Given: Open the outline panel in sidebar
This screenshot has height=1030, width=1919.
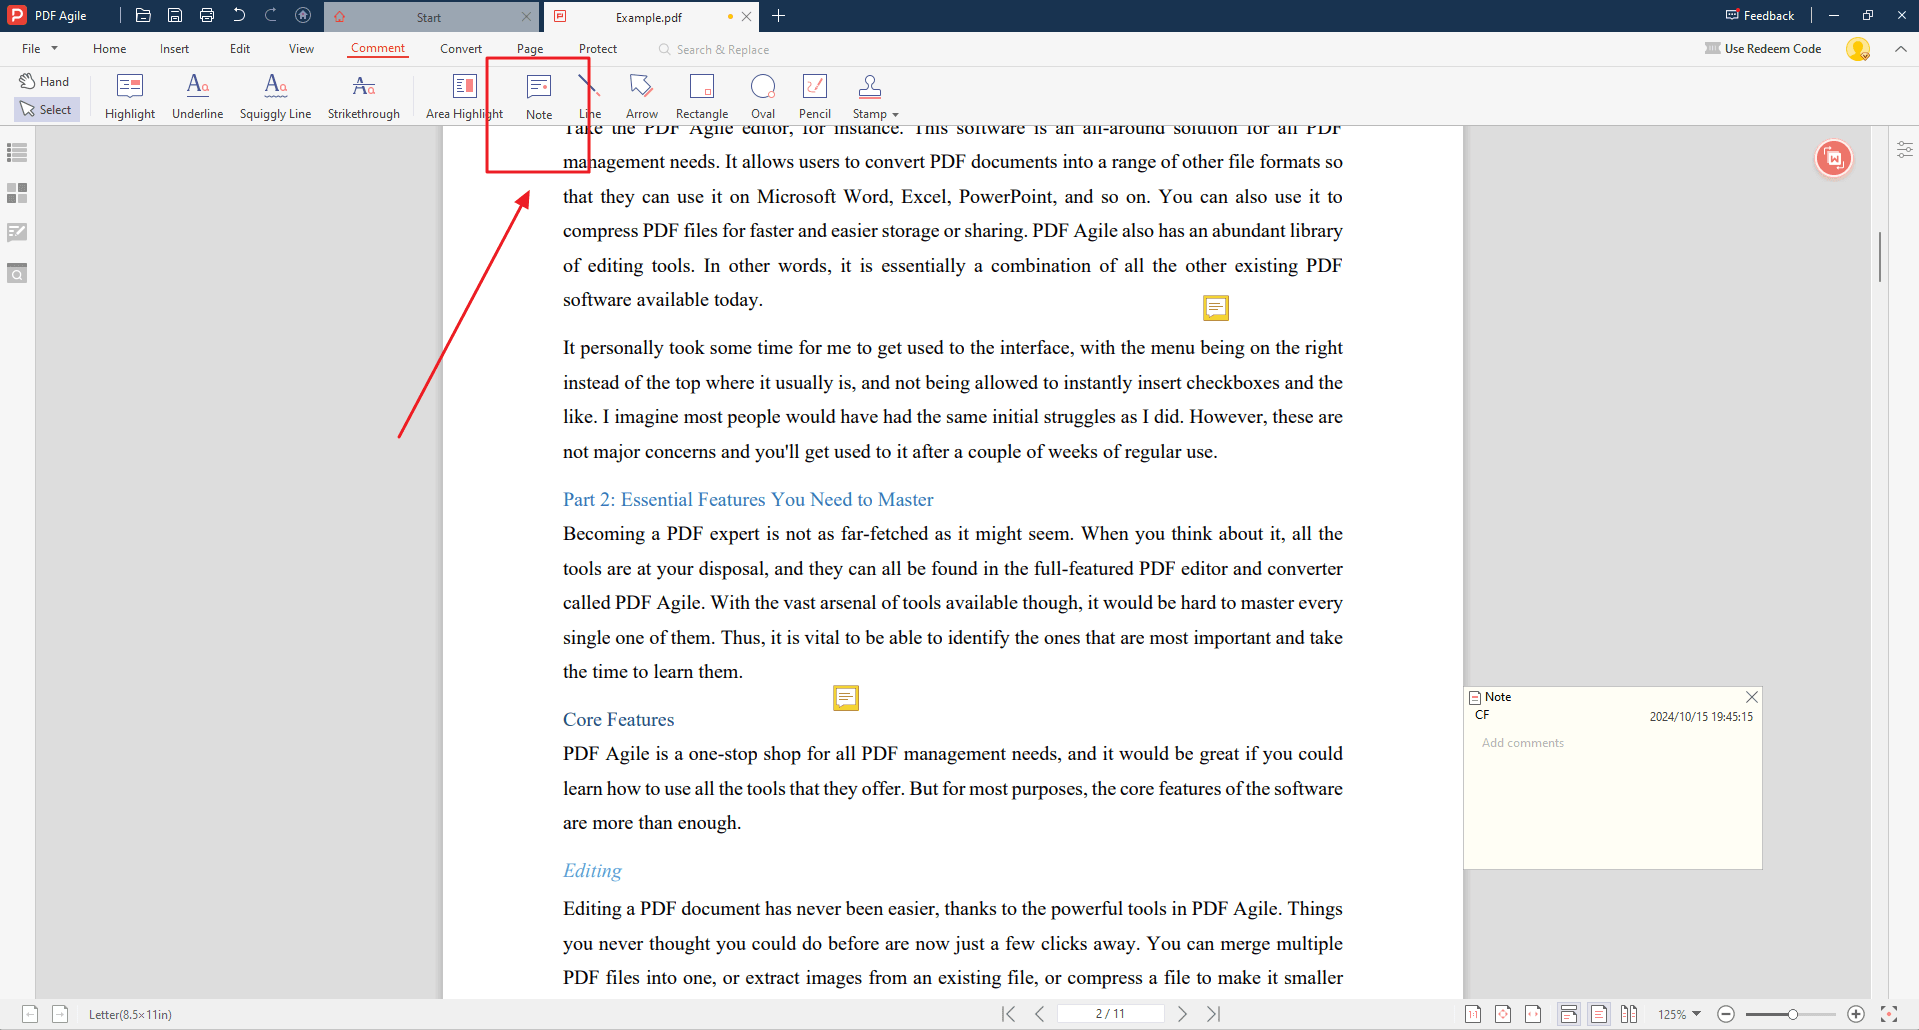Looking at the screenshot, I should [17, 152].
